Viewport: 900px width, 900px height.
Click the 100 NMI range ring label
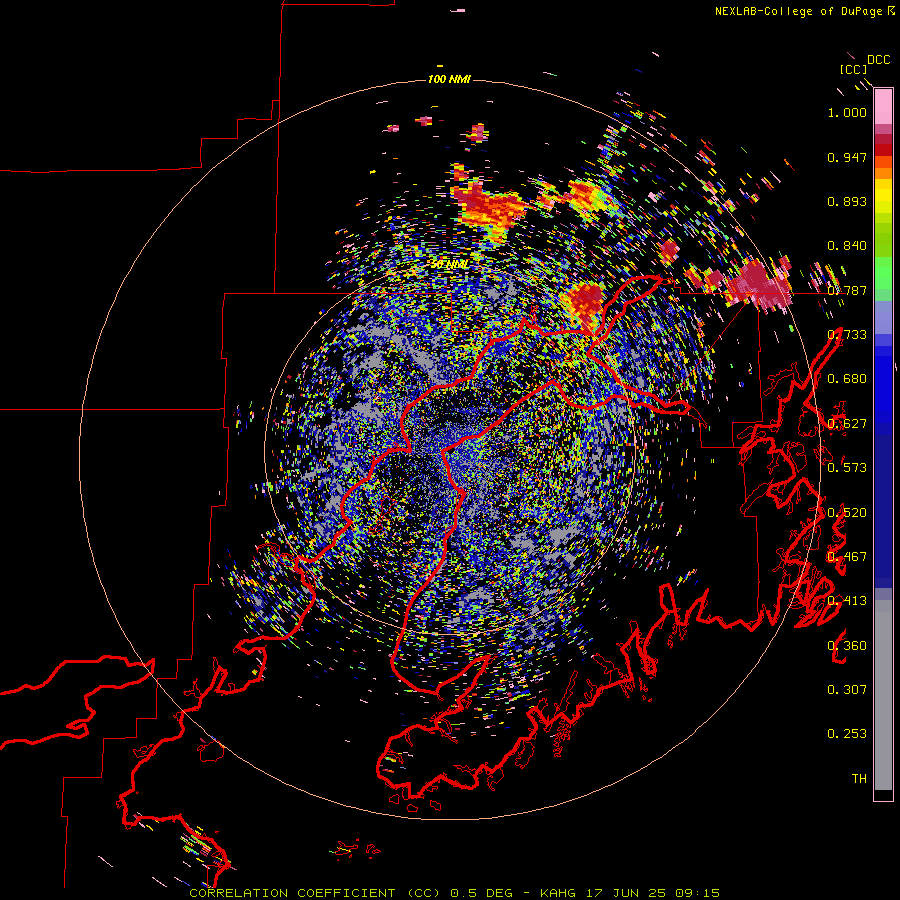pyautogui.click(x=449, y=79)
